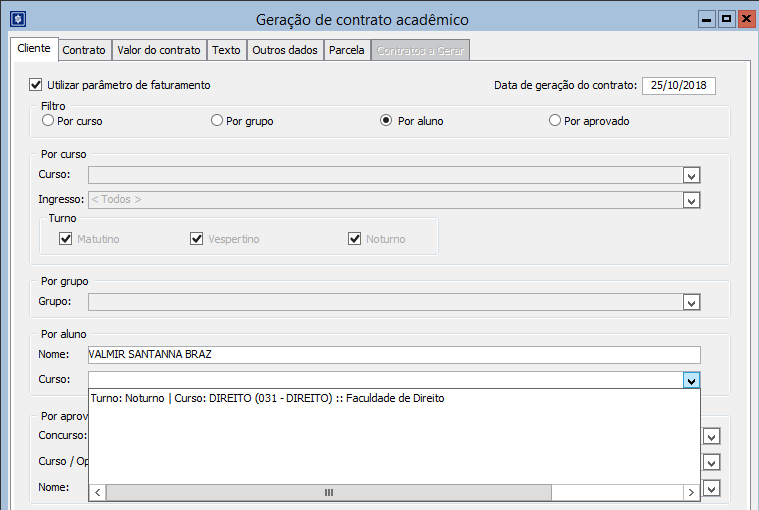This screenshot has height=510, width=759.
Task: Toggle Utilizar parâmetro de faturamento checkbox
Action: tap(37, 85)
